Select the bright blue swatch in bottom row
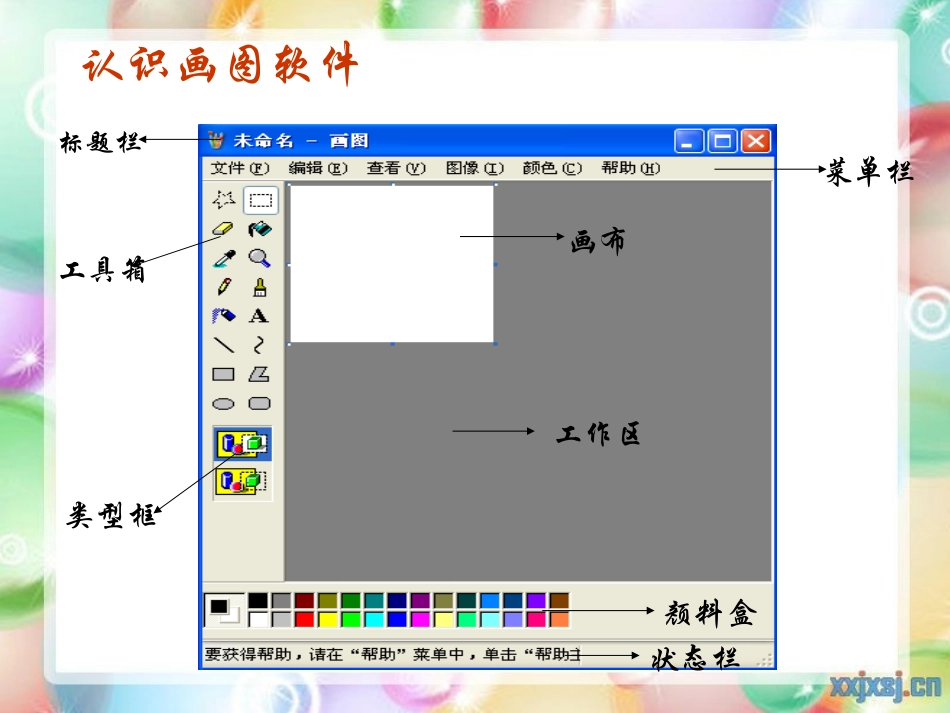The height and width of the screenshot is (713, 950). (397, 619)
